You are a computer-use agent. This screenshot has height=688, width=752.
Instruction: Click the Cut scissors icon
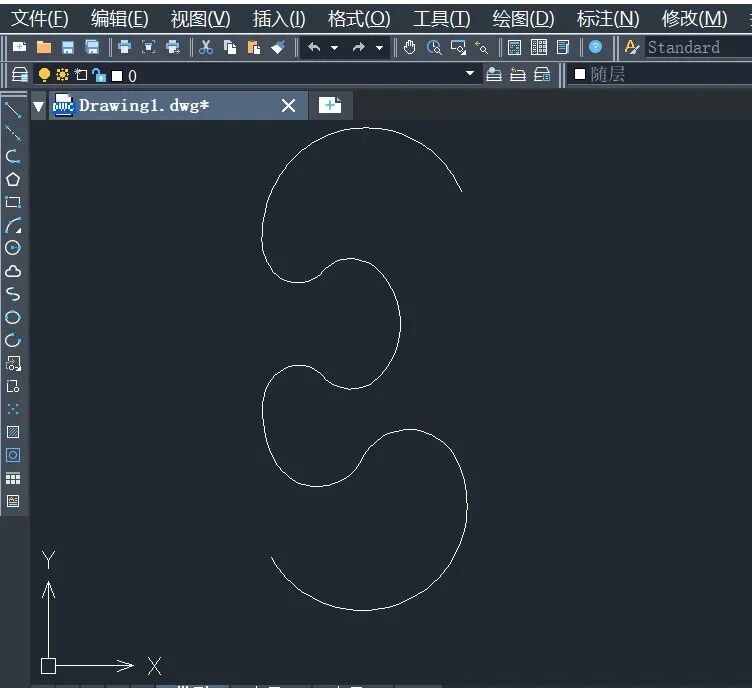click(x=206, y=47)
